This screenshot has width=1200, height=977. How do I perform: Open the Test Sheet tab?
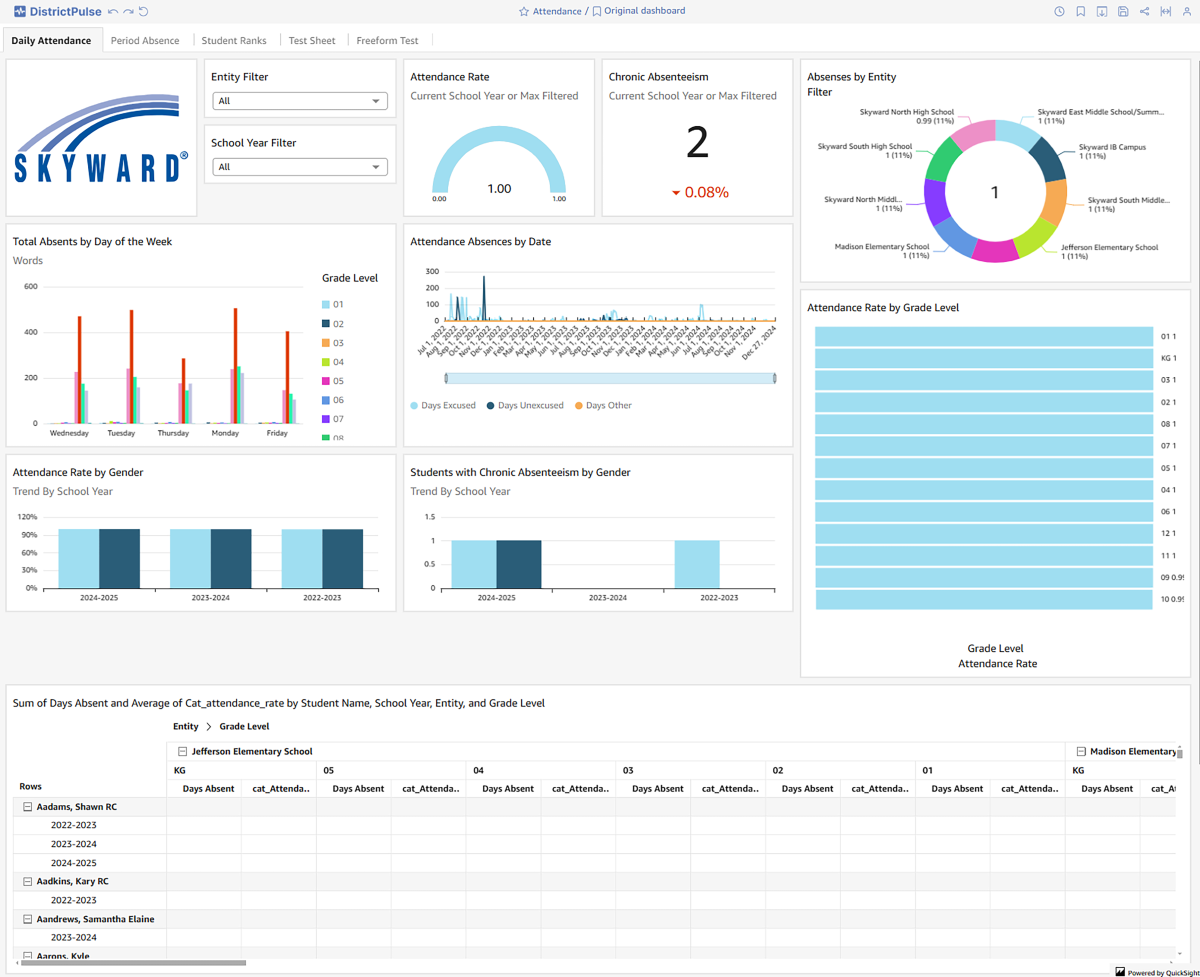click(x=312, y=41)
